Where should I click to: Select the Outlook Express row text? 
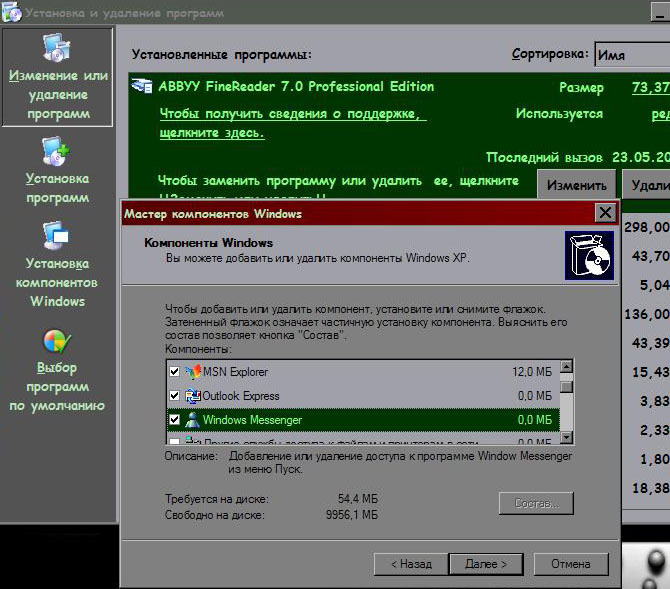240,396
